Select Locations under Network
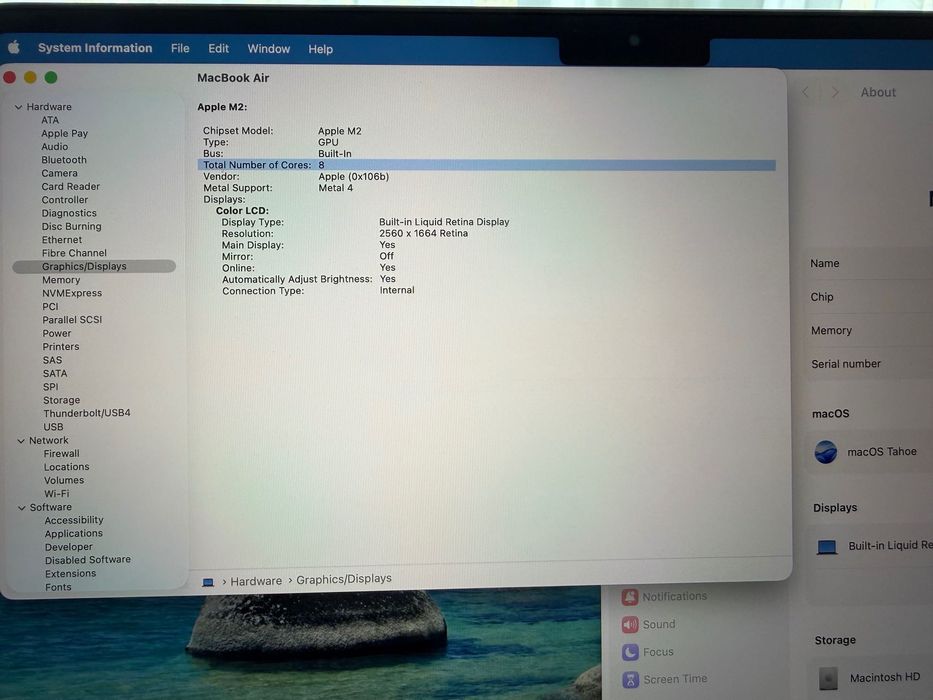The width and height of the screenshot is (933, 700). point(67,467)
